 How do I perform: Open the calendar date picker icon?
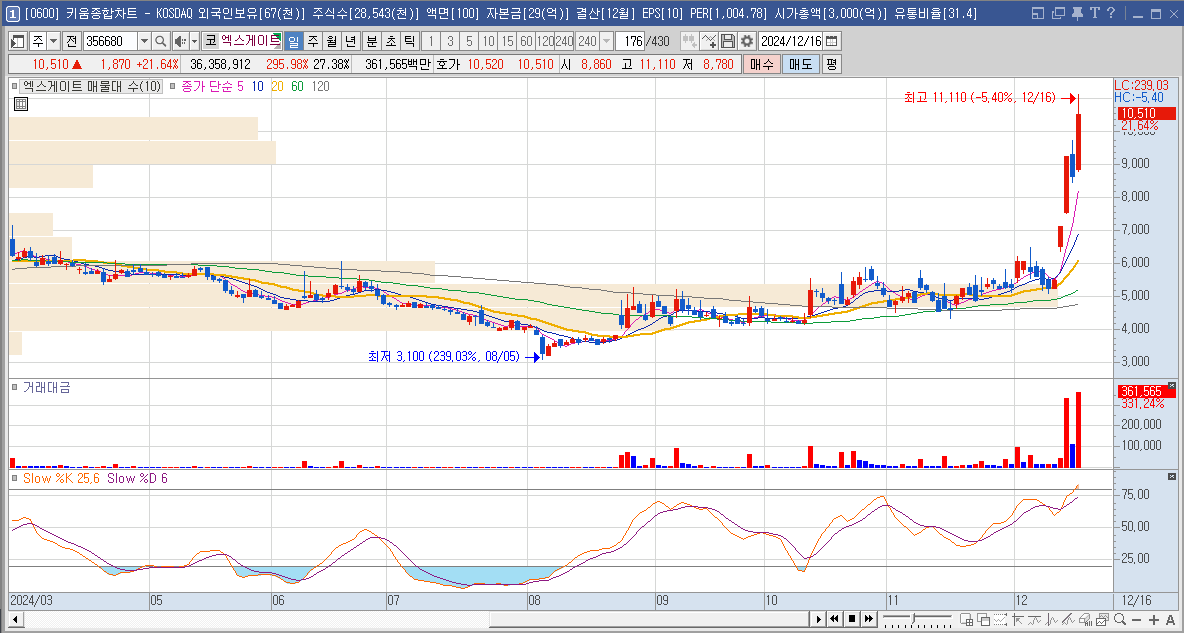tap(831, 41)
